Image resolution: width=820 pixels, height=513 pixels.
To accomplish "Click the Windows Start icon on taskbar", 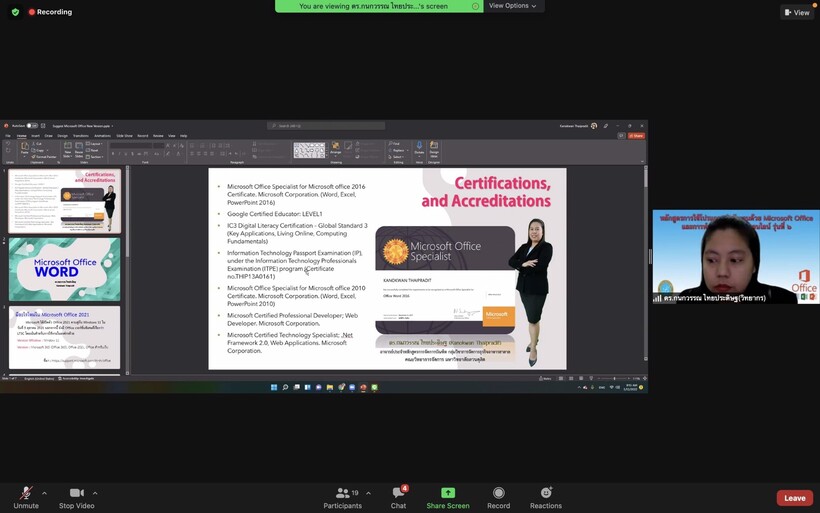I will (274, 387).
